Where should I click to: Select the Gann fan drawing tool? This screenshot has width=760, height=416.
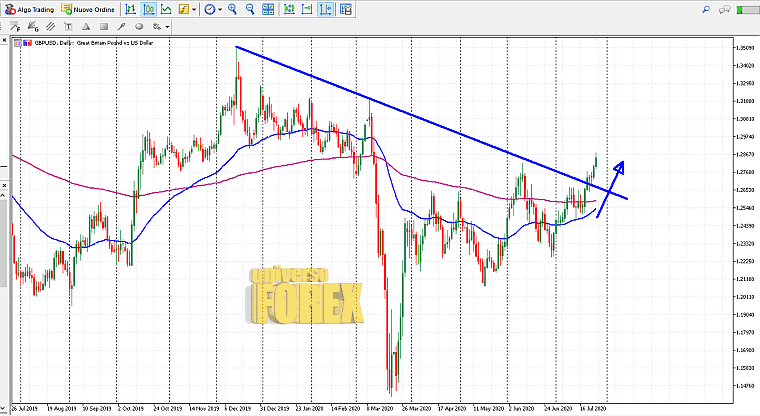click(33, 26)
